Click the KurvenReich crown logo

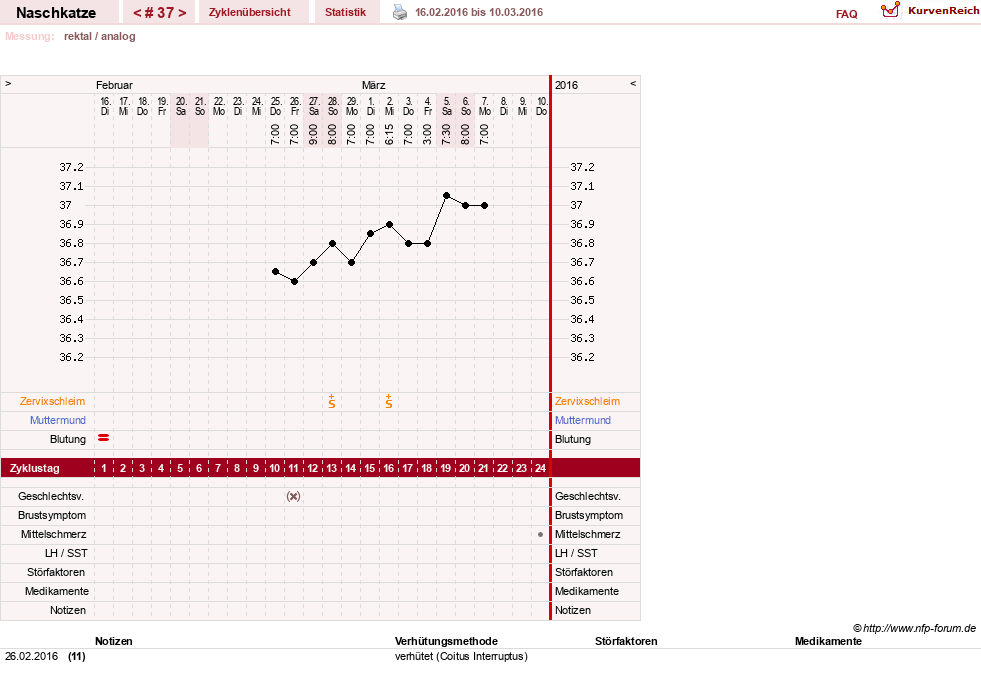pos(890,10)
